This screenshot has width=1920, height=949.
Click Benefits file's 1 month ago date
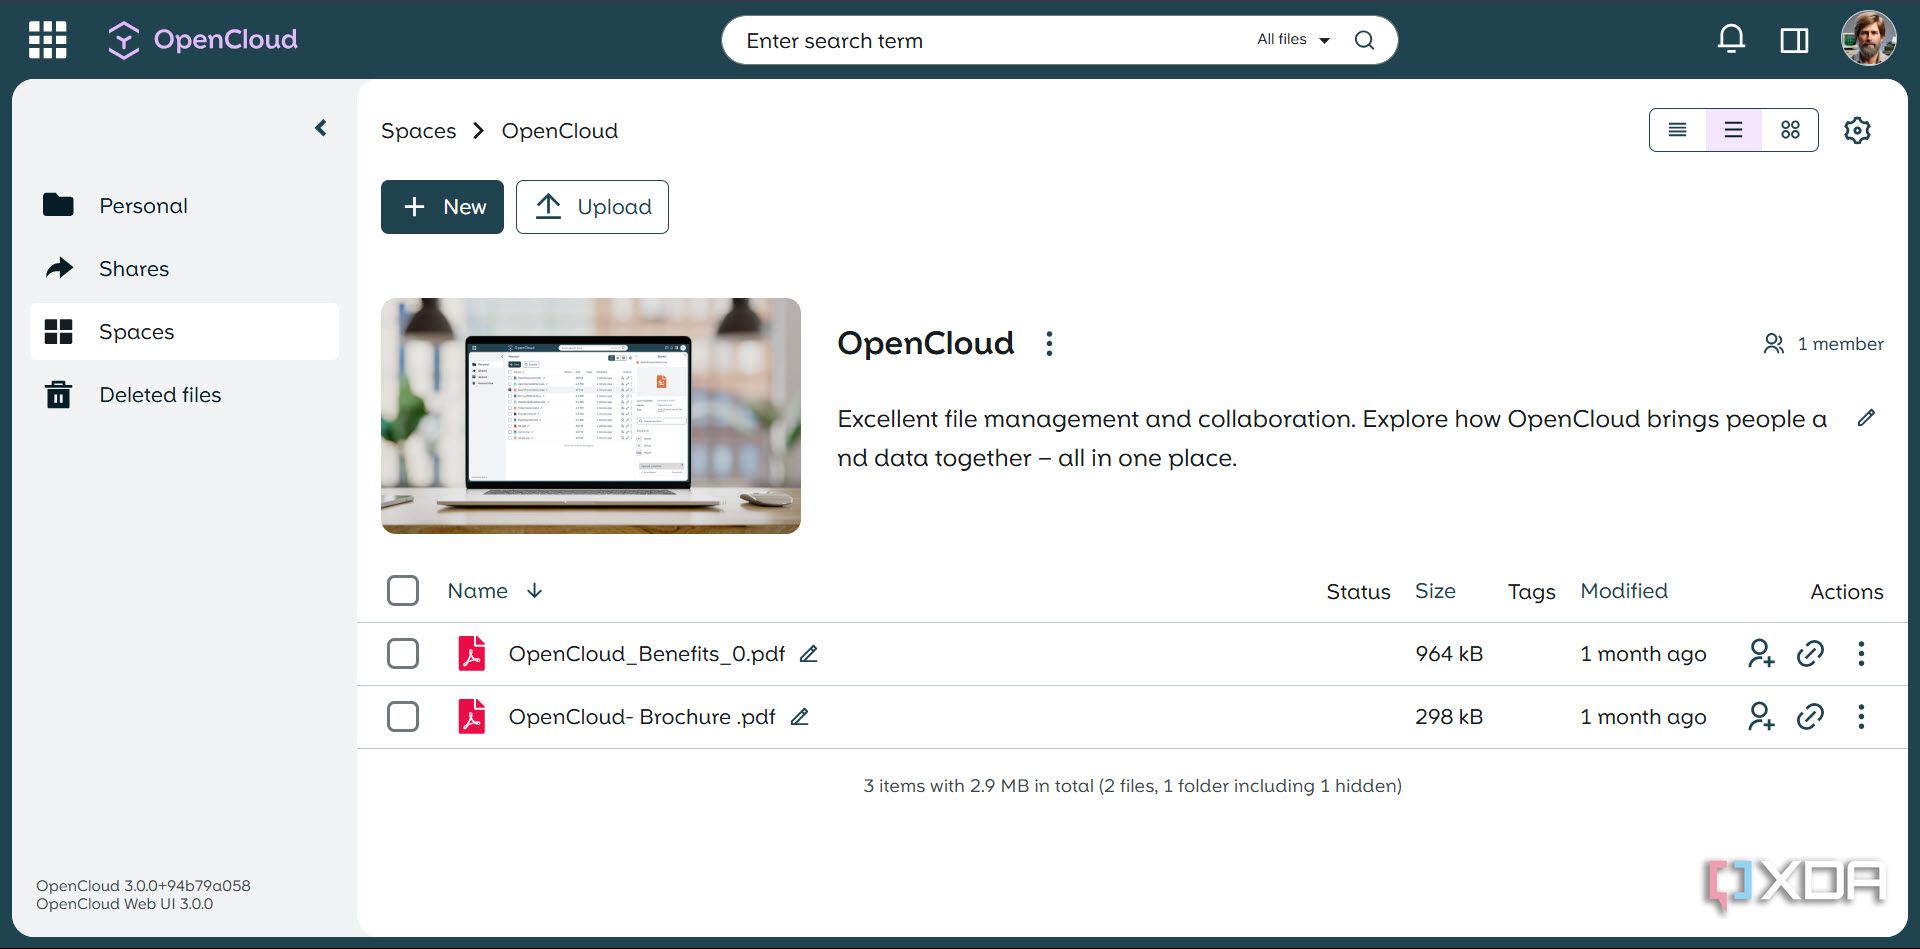pyautogui.click(x=1643, y=654)
